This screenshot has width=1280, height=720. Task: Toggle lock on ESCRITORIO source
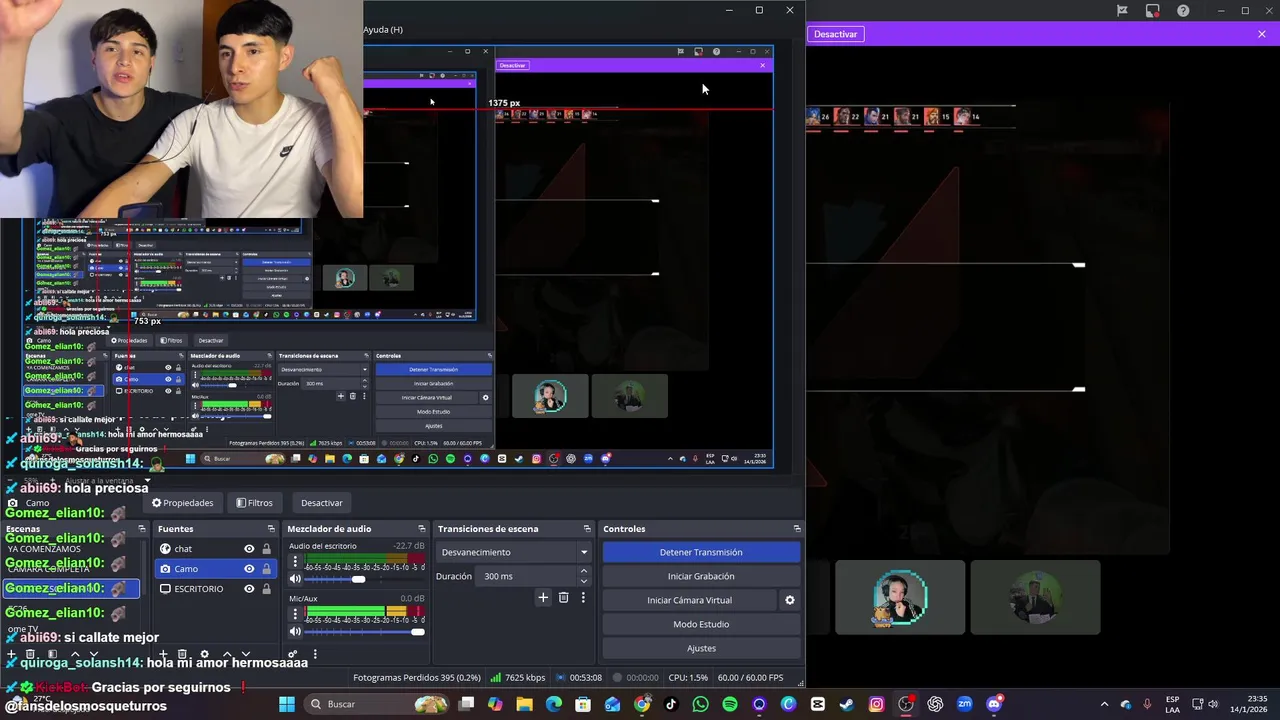point(266,589)
